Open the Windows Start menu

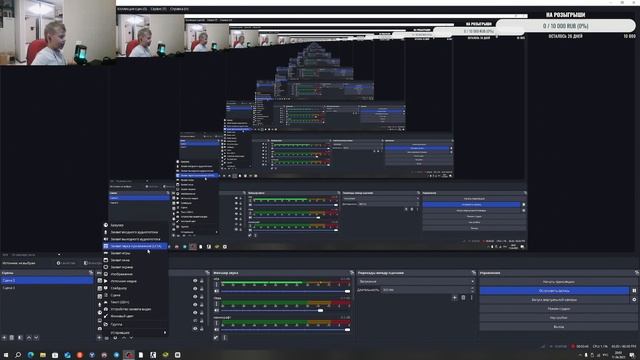pos(6,355)
